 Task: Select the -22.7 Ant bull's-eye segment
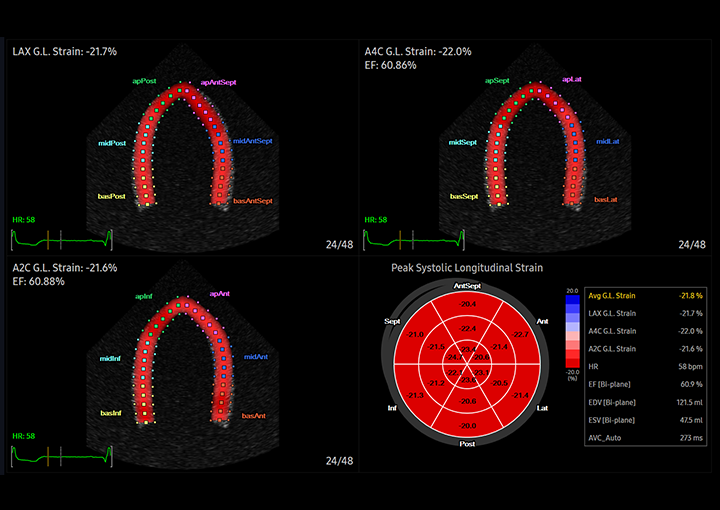click(519, 334)
